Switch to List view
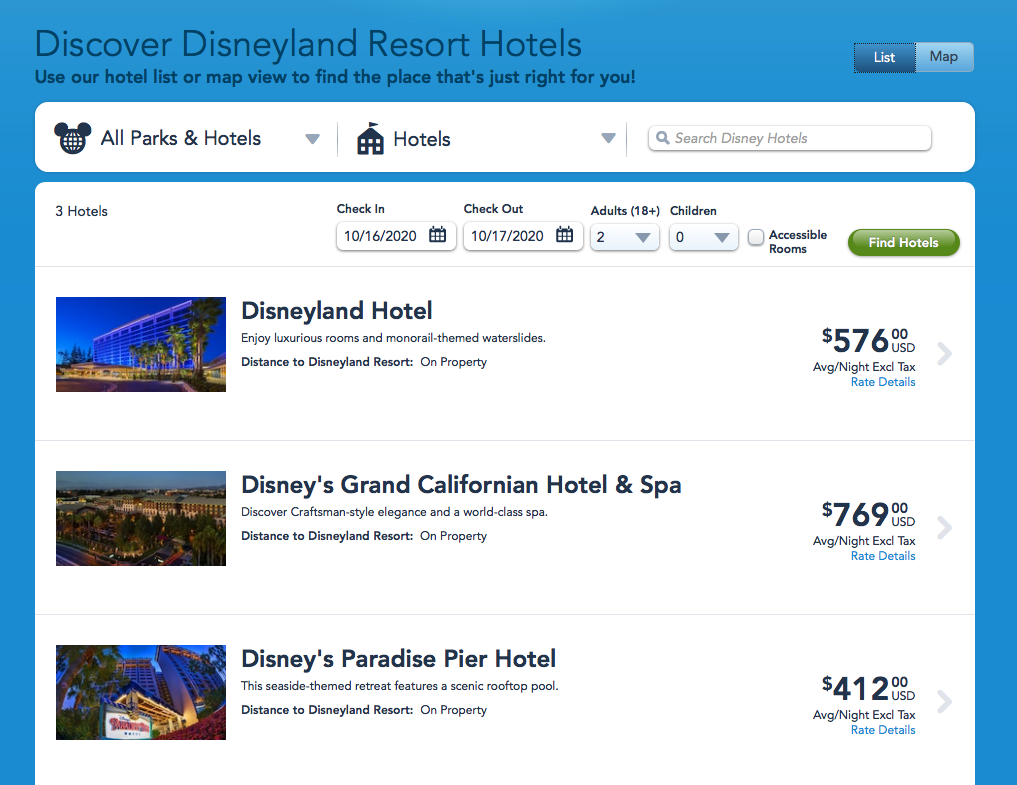1017x785 pixels. 884,57
